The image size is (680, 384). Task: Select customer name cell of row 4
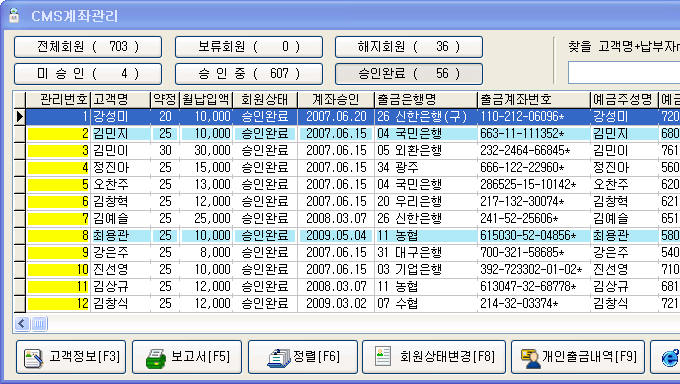pos(120,167)
